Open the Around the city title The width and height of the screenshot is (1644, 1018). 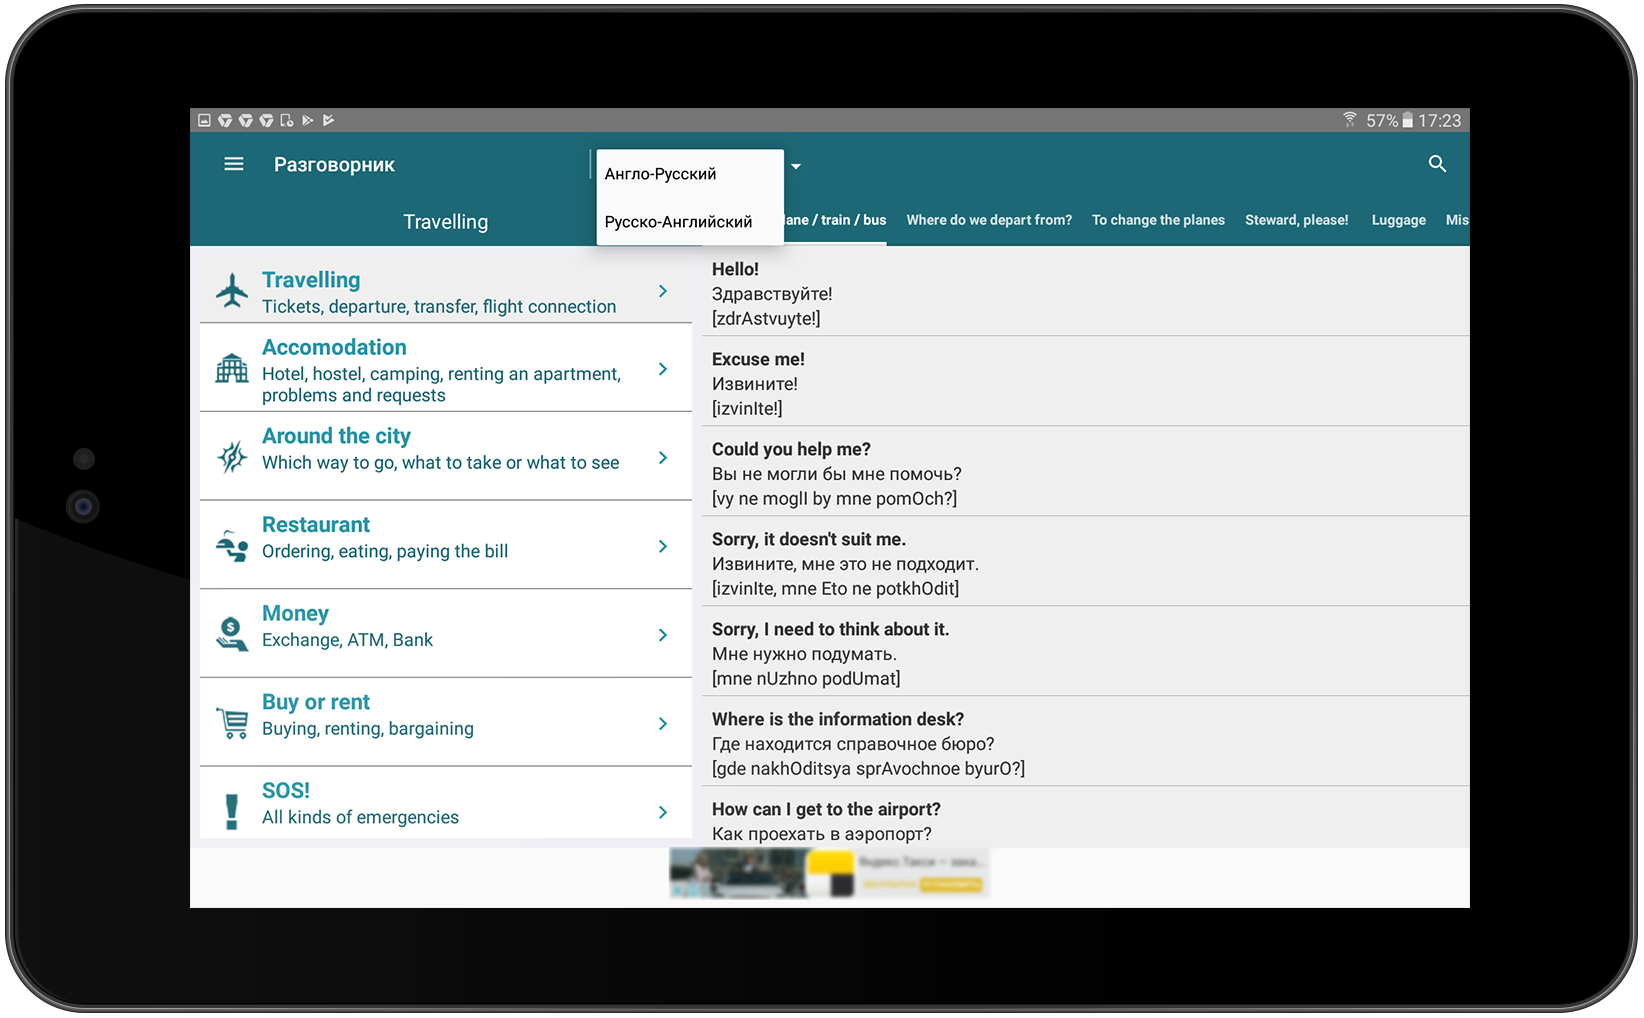pyautogui.click(x=336, y=436)
